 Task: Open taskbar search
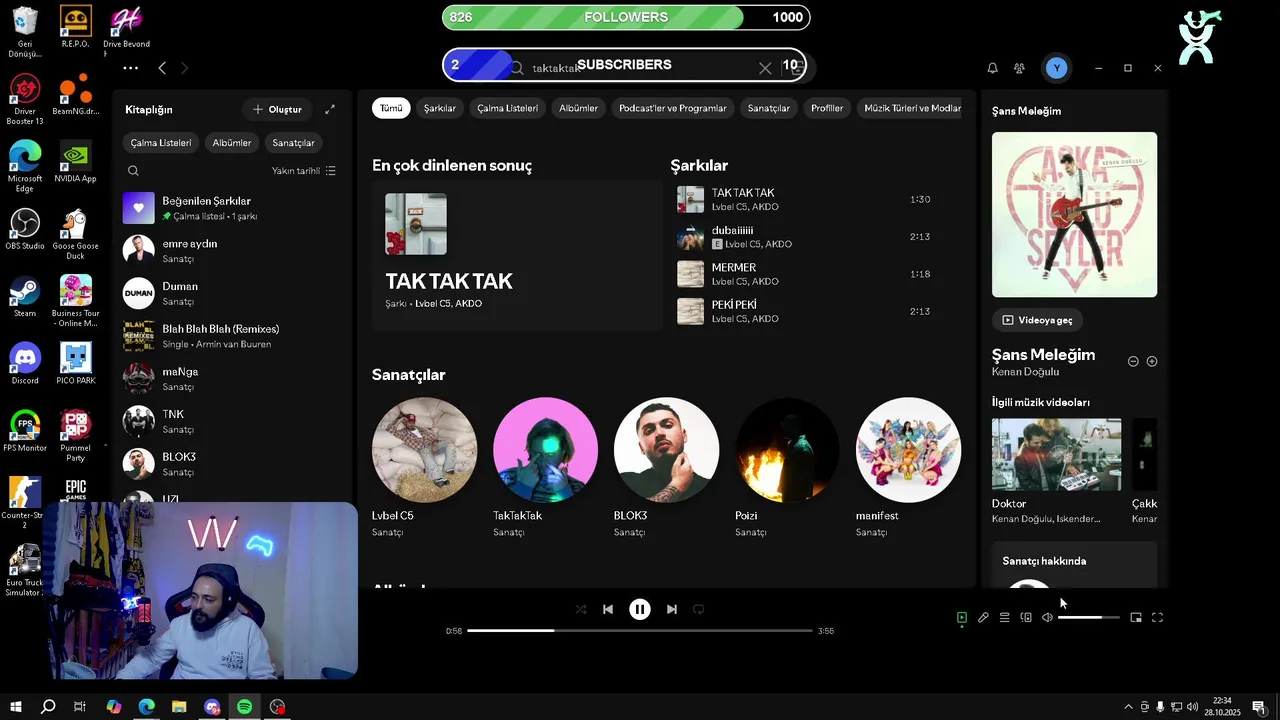[x=48, y=707]
